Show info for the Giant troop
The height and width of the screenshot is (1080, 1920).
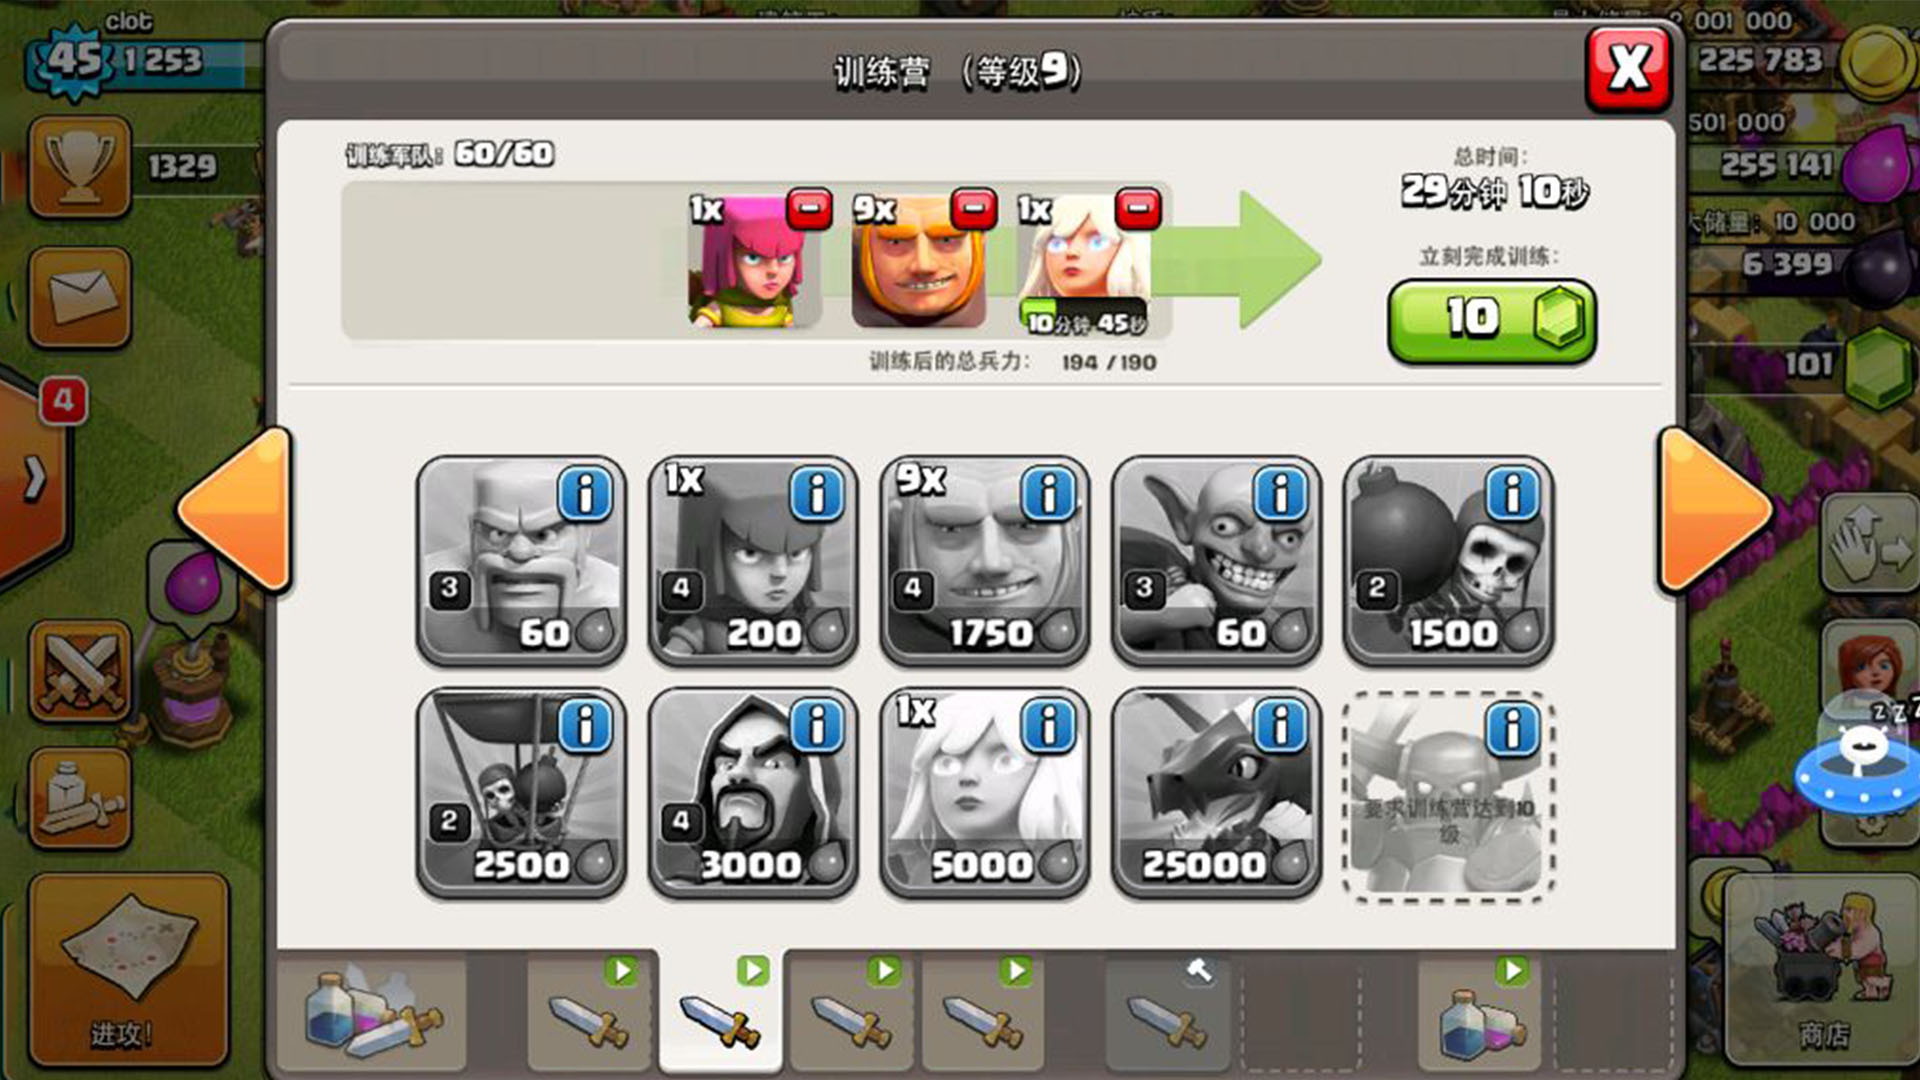[1048, 494]
